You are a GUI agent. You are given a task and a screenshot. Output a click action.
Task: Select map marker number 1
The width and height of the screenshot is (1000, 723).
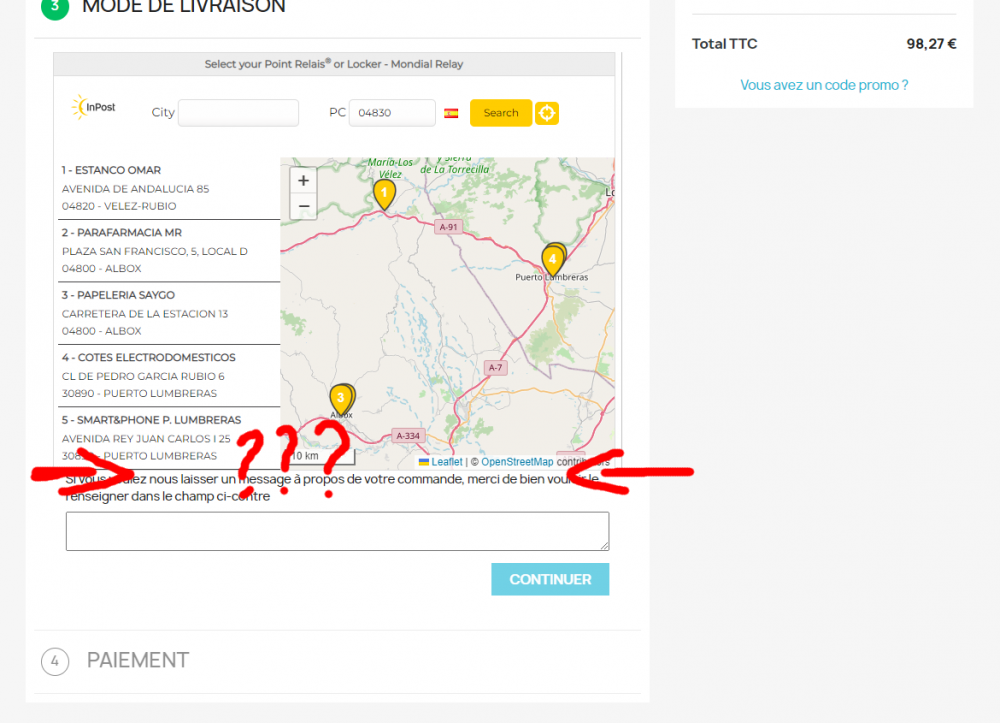(x=384, y=194)
